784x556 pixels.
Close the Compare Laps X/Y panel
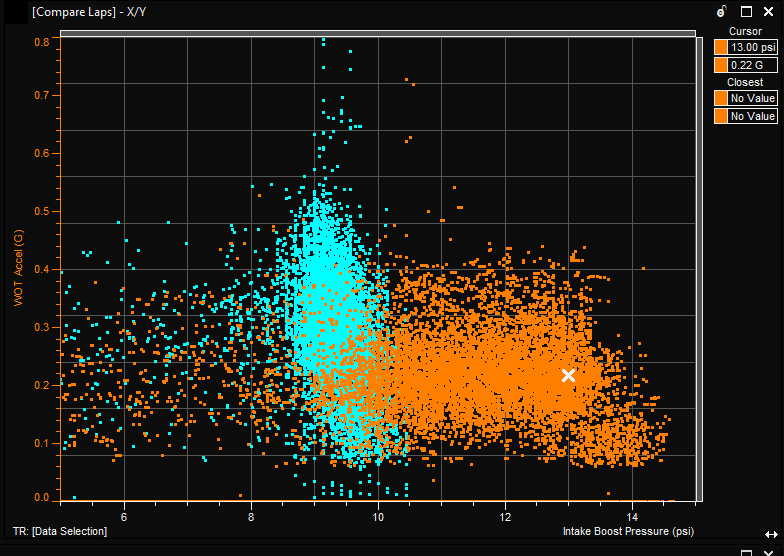pos(769,12)
